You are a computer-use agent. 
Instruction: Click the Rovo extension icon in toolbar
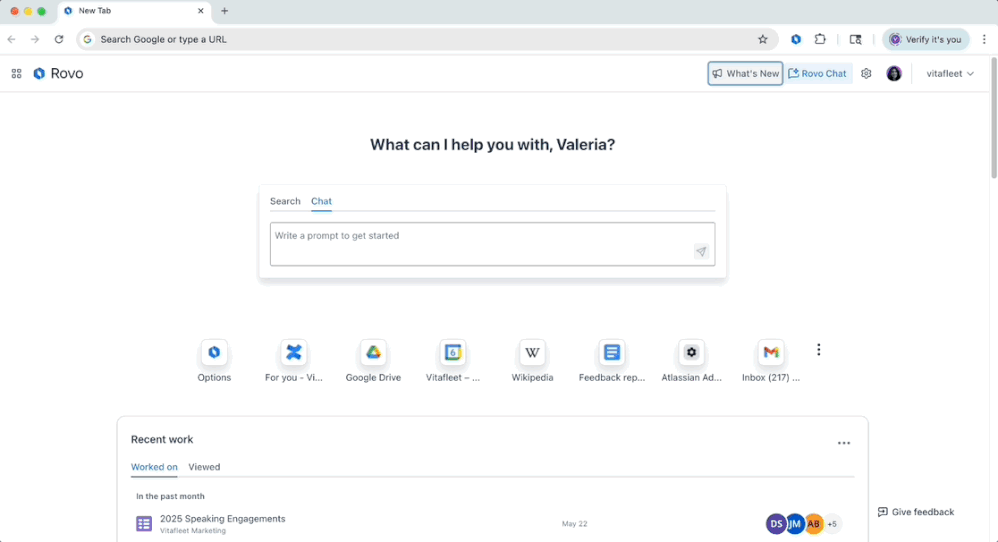click(x=796, y=39)
